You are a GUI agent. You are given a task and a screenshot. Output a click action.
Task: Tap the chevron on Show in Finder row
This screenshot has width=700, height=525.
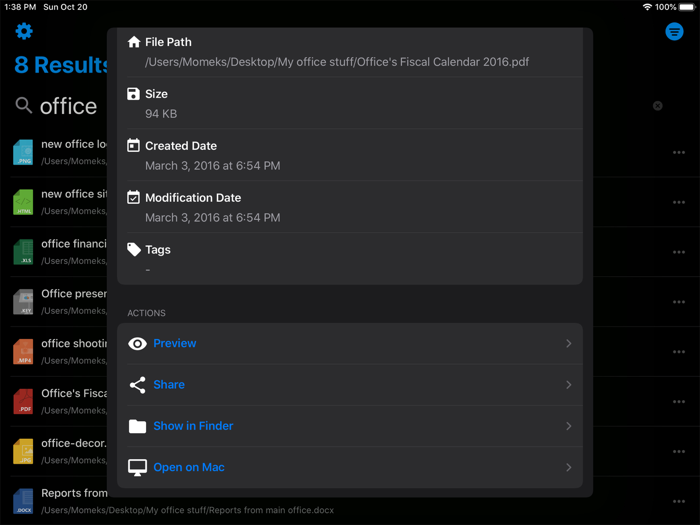[x=568, y=426]
